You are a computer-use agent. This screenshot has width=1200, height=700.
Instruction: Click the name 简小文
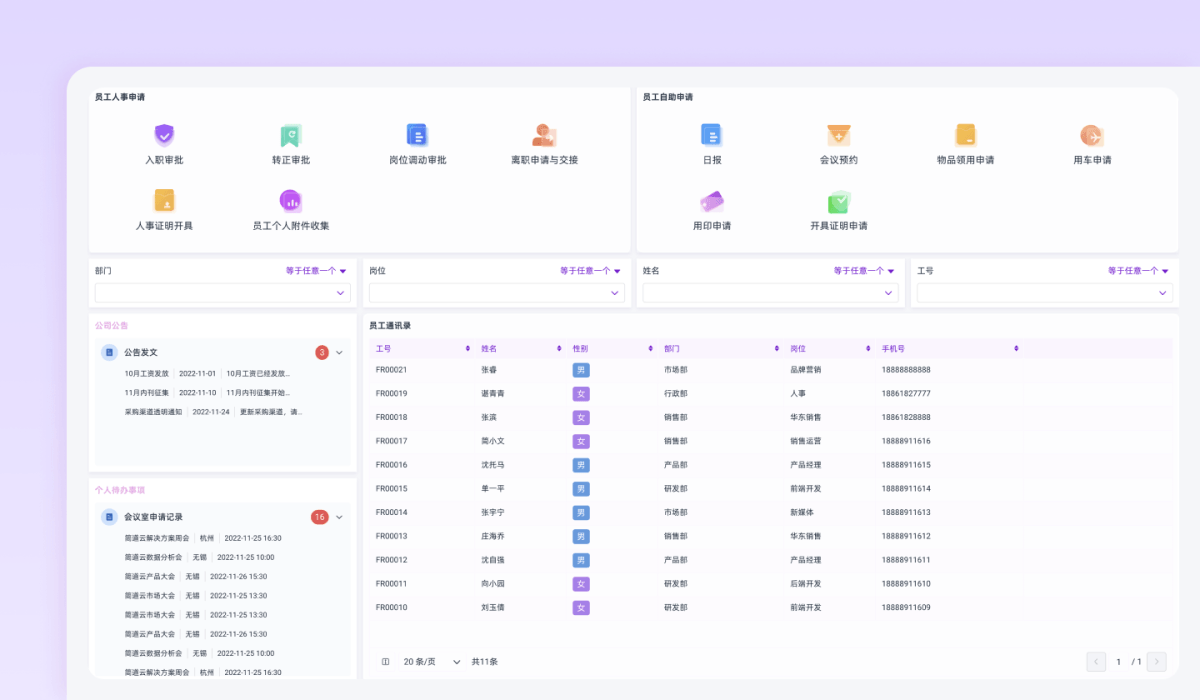(492, 441)
